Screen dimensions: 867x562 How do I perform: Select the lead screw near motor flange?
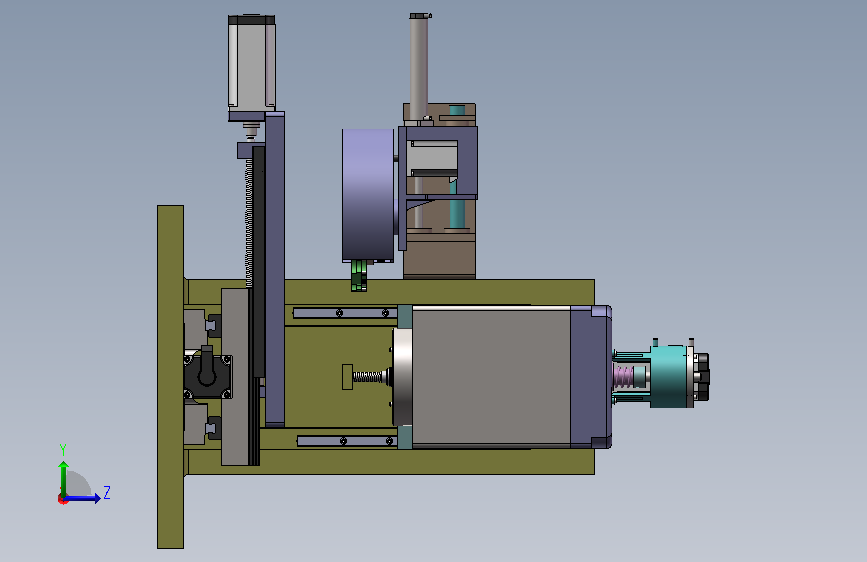click(369, 377)
